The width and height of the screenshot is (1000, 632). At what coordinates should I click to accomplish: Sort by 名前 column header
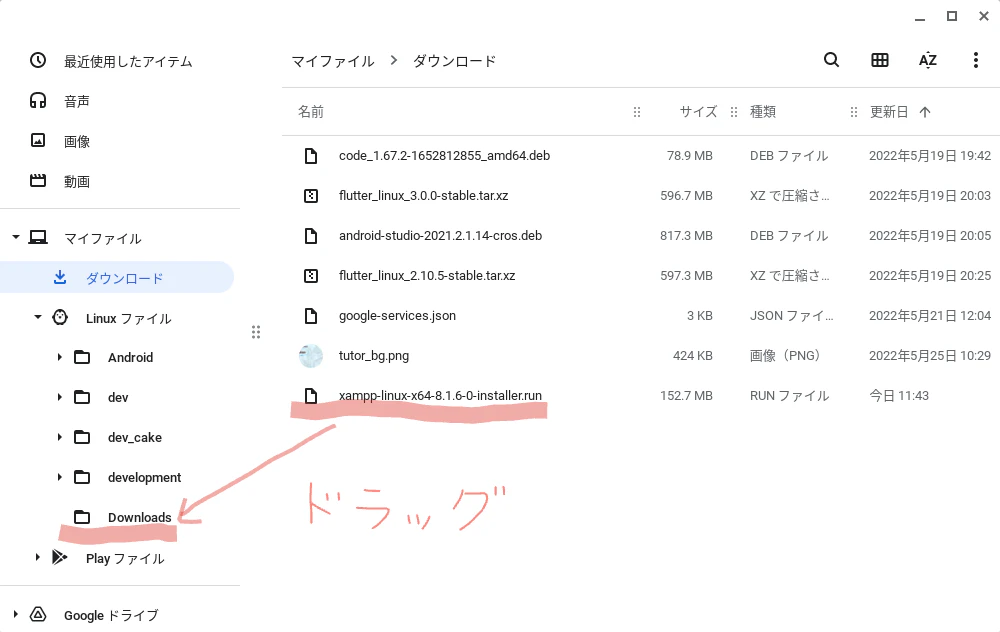point(311,112)
